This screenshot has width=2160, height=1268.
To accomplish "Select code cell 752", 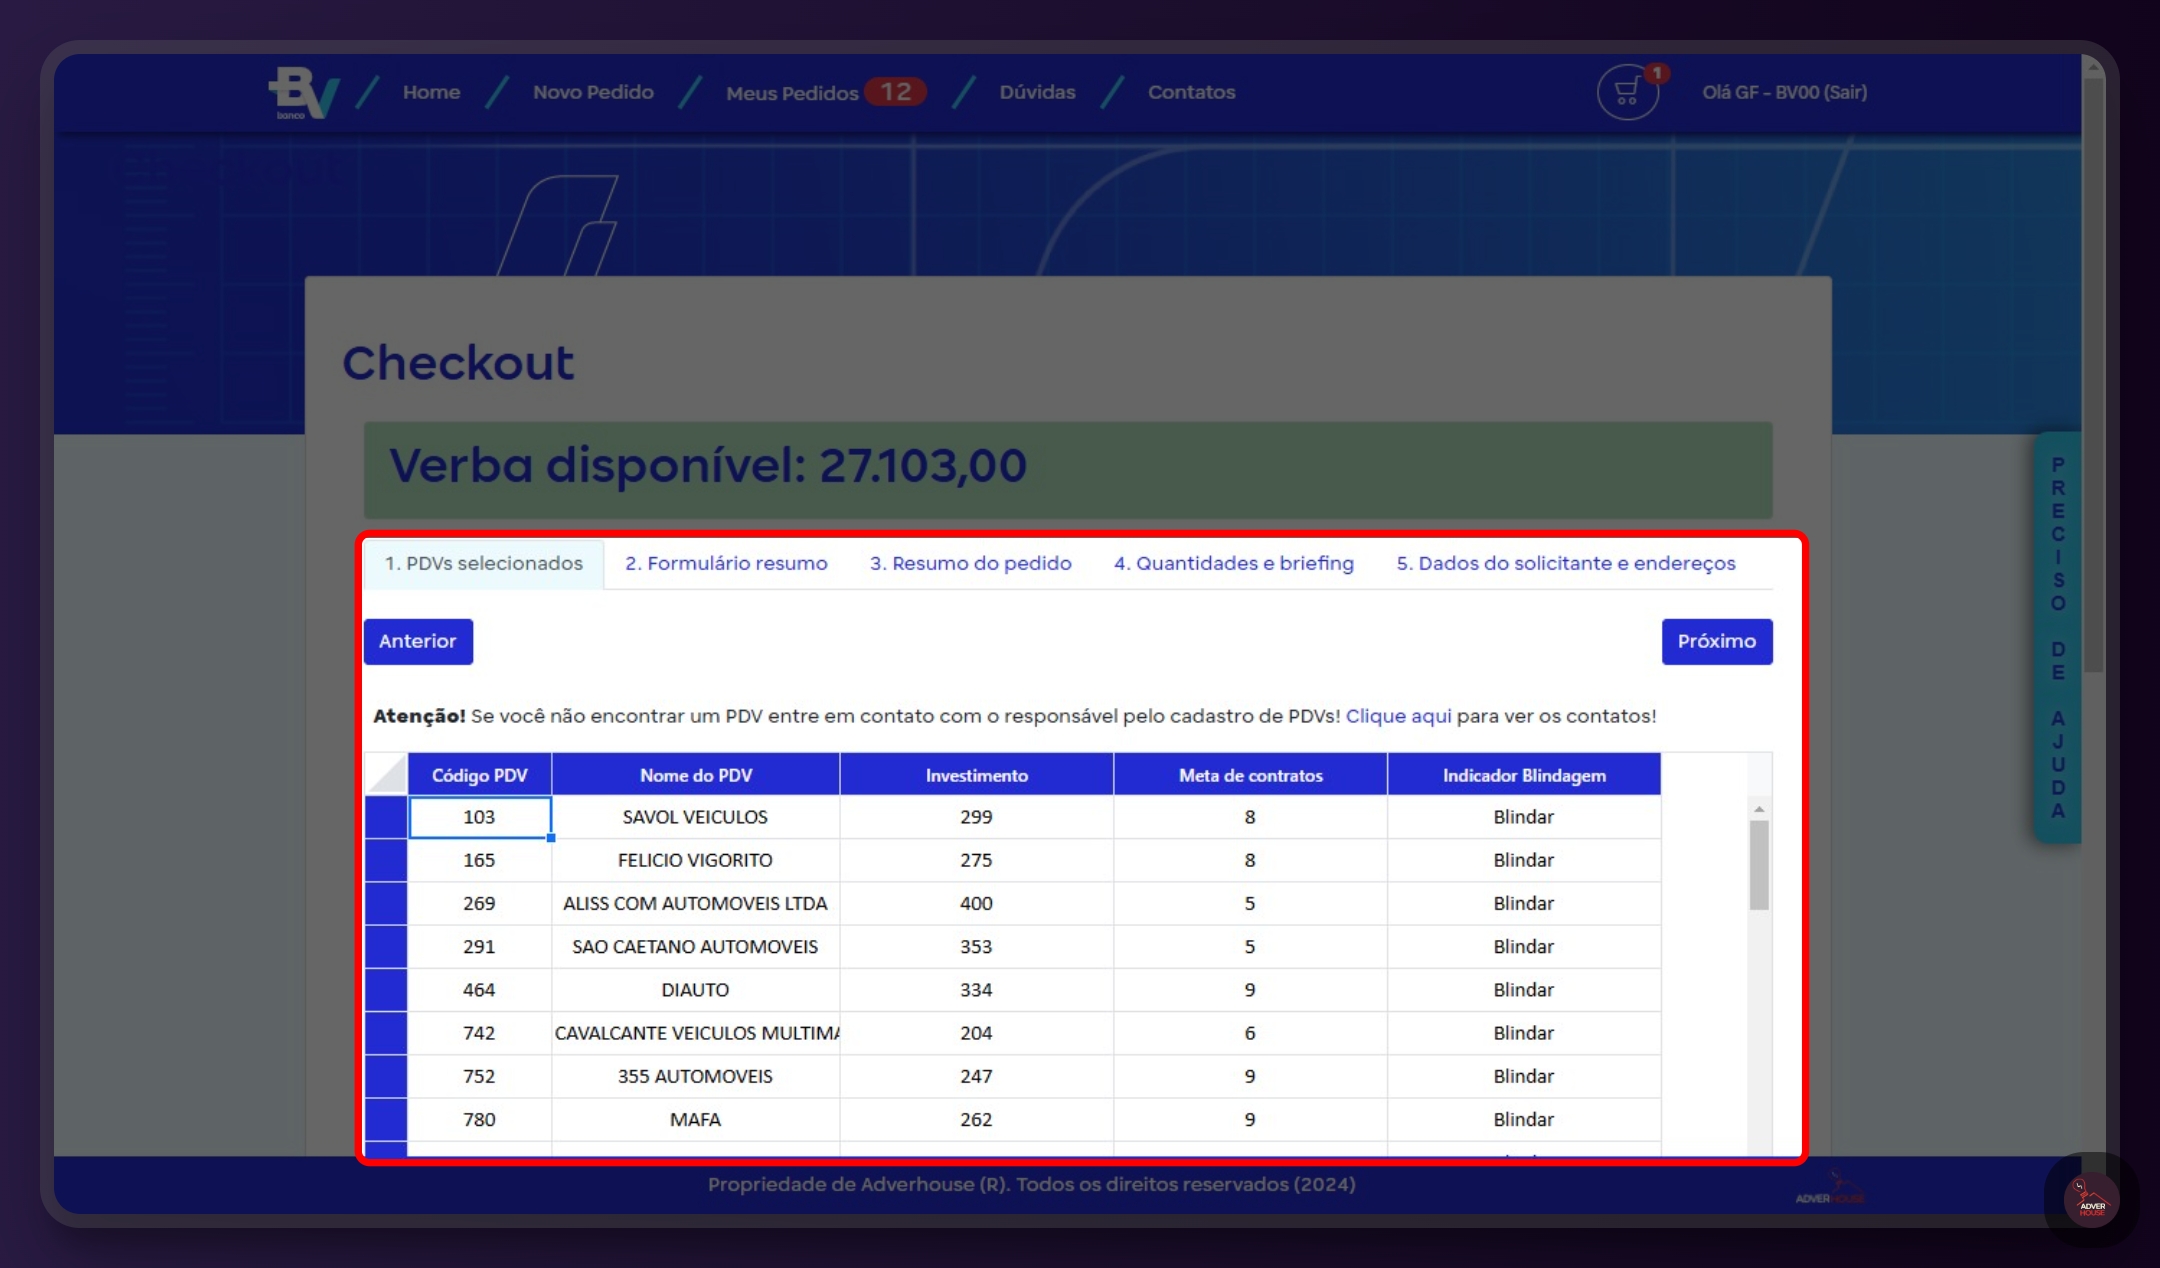I will [x=479, y=1076].
